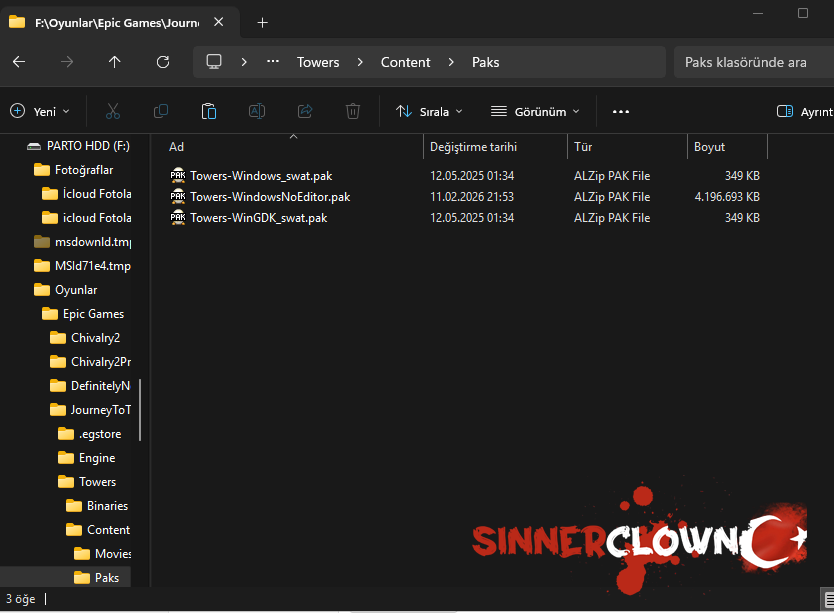
Task: Click the Content breadcrumb segment
Action: pos(405,62)
